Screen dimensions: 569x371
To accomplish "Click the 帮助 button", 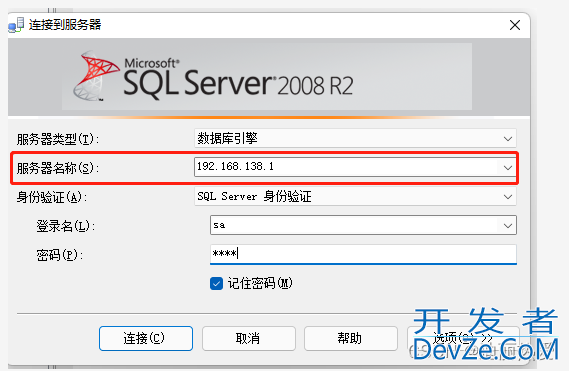I will pyautogui.click(x=351, y=338).
